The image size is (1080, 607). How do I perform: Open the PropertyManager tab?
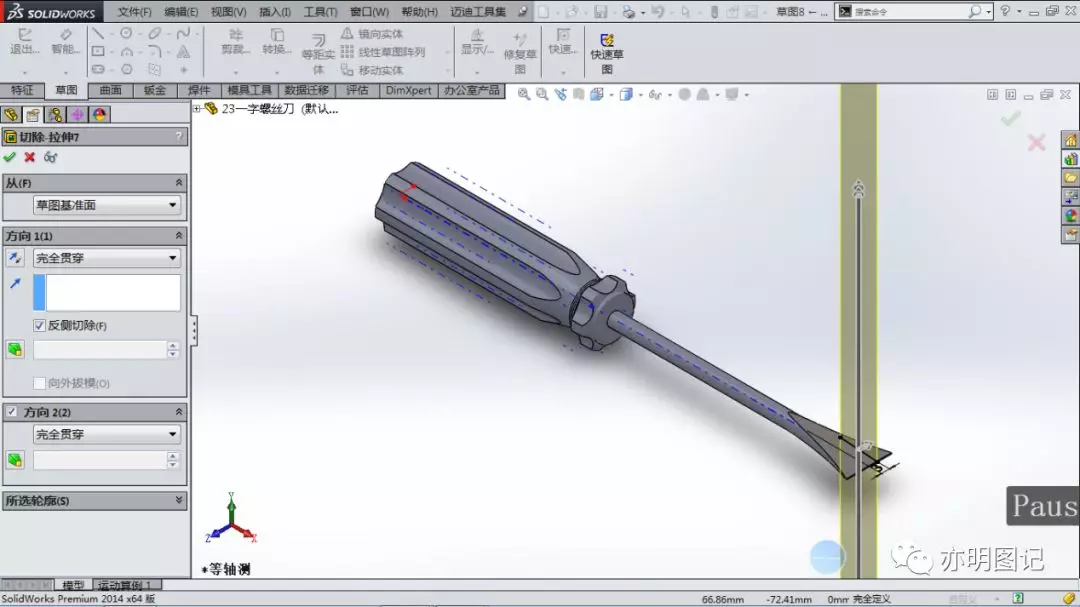point(33,114)
